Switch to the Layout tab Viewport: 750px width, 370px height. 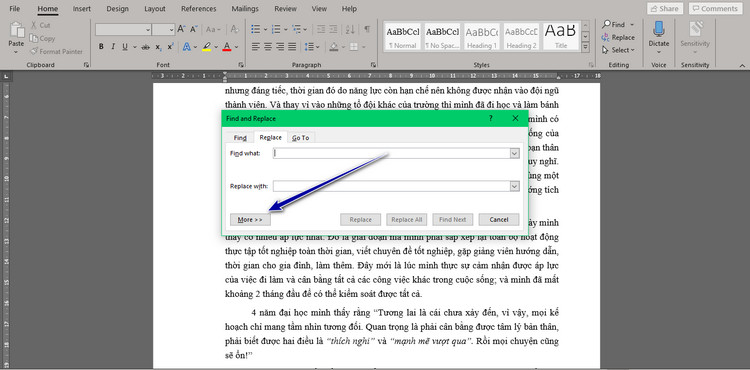(x=154, y=9)
